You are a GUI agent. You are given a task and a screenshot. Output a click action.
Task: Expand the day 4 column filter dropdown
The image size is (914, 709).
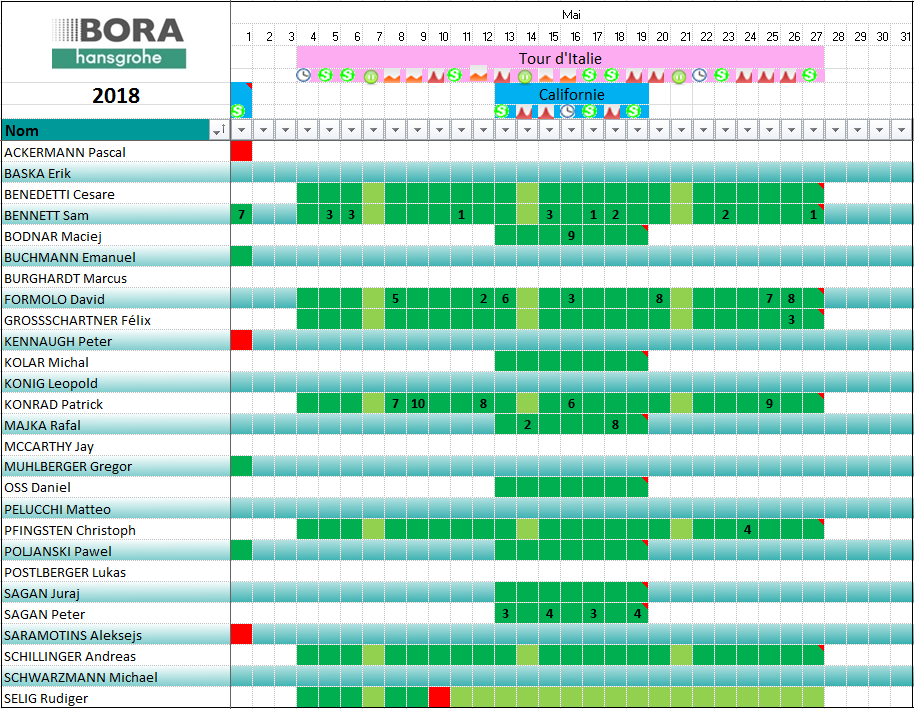point(307,130)
